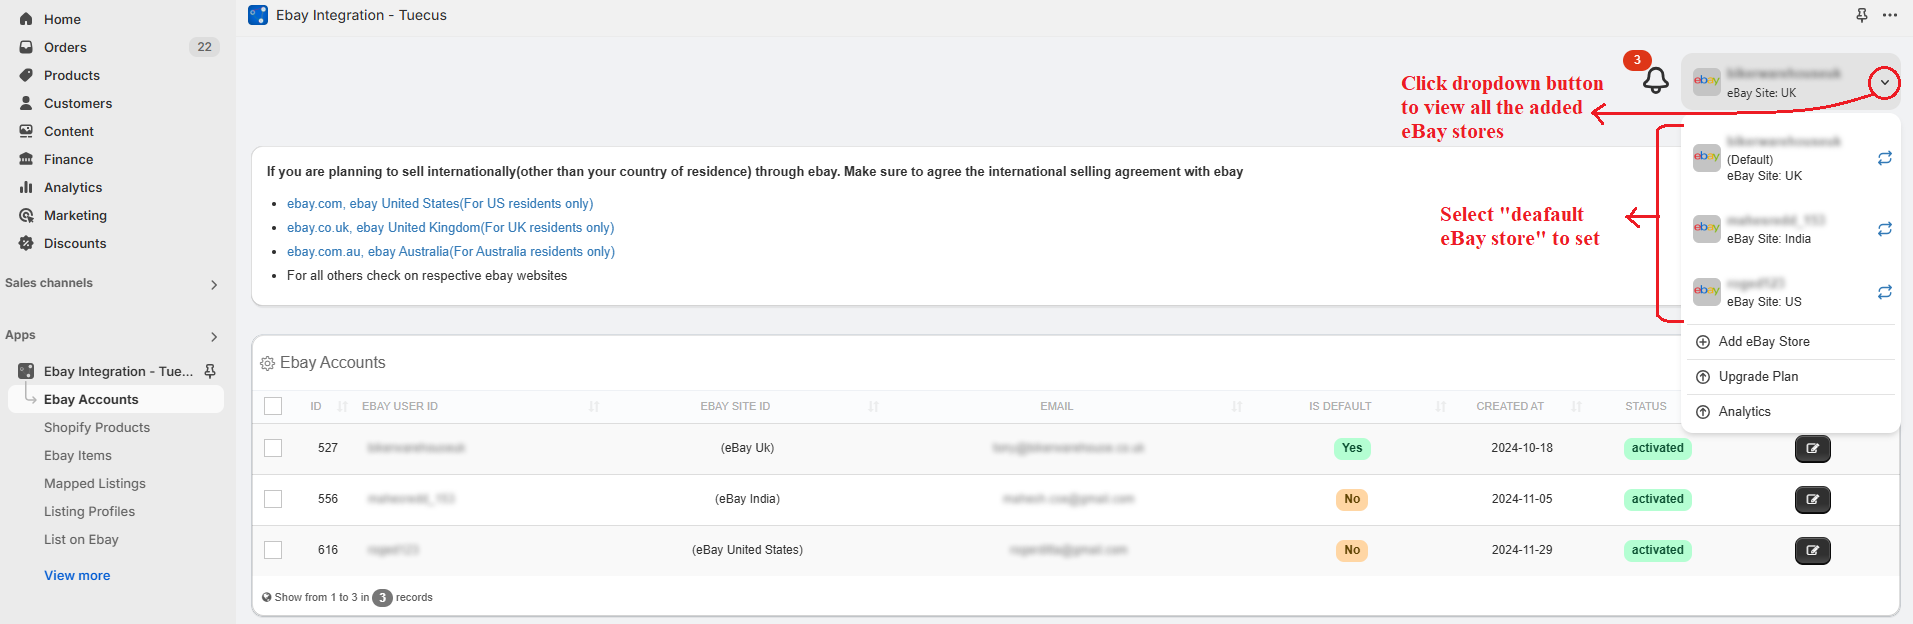Click Upgrade Plan option
Image resolution: width=1913 pixels, height=624 pixels.
1758,377
